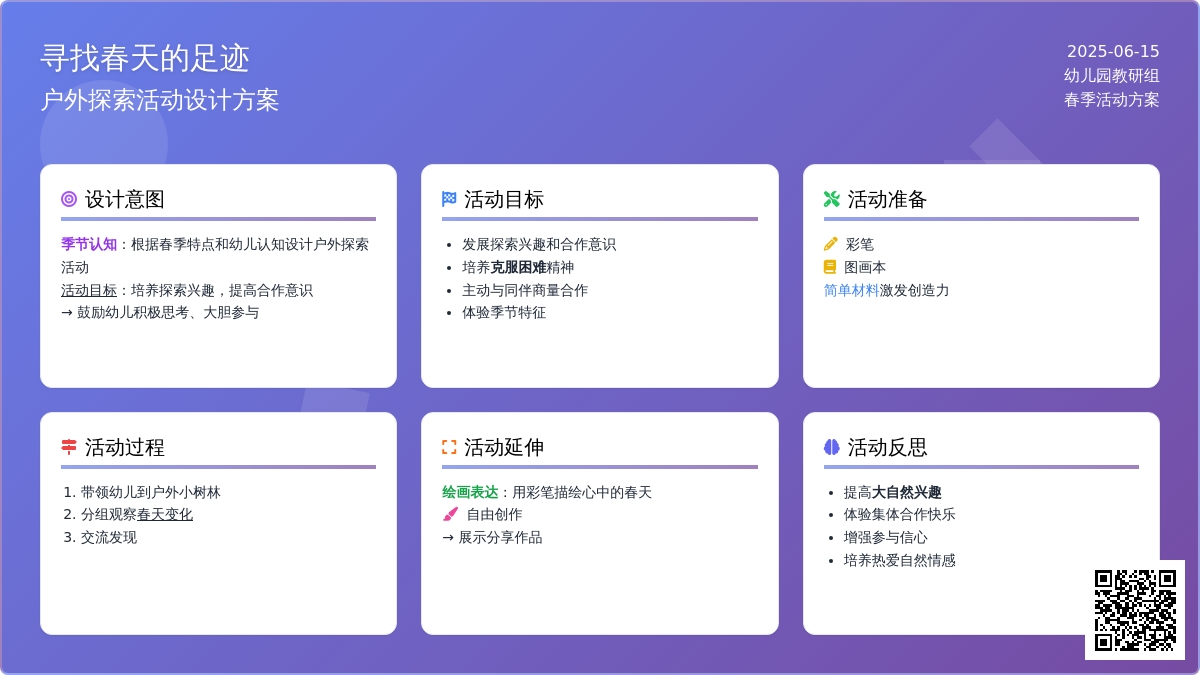Click the purple 季节认知 label
Image resolution: width=1200 pixels, height=675 pixels.
[x=89, y=244]
